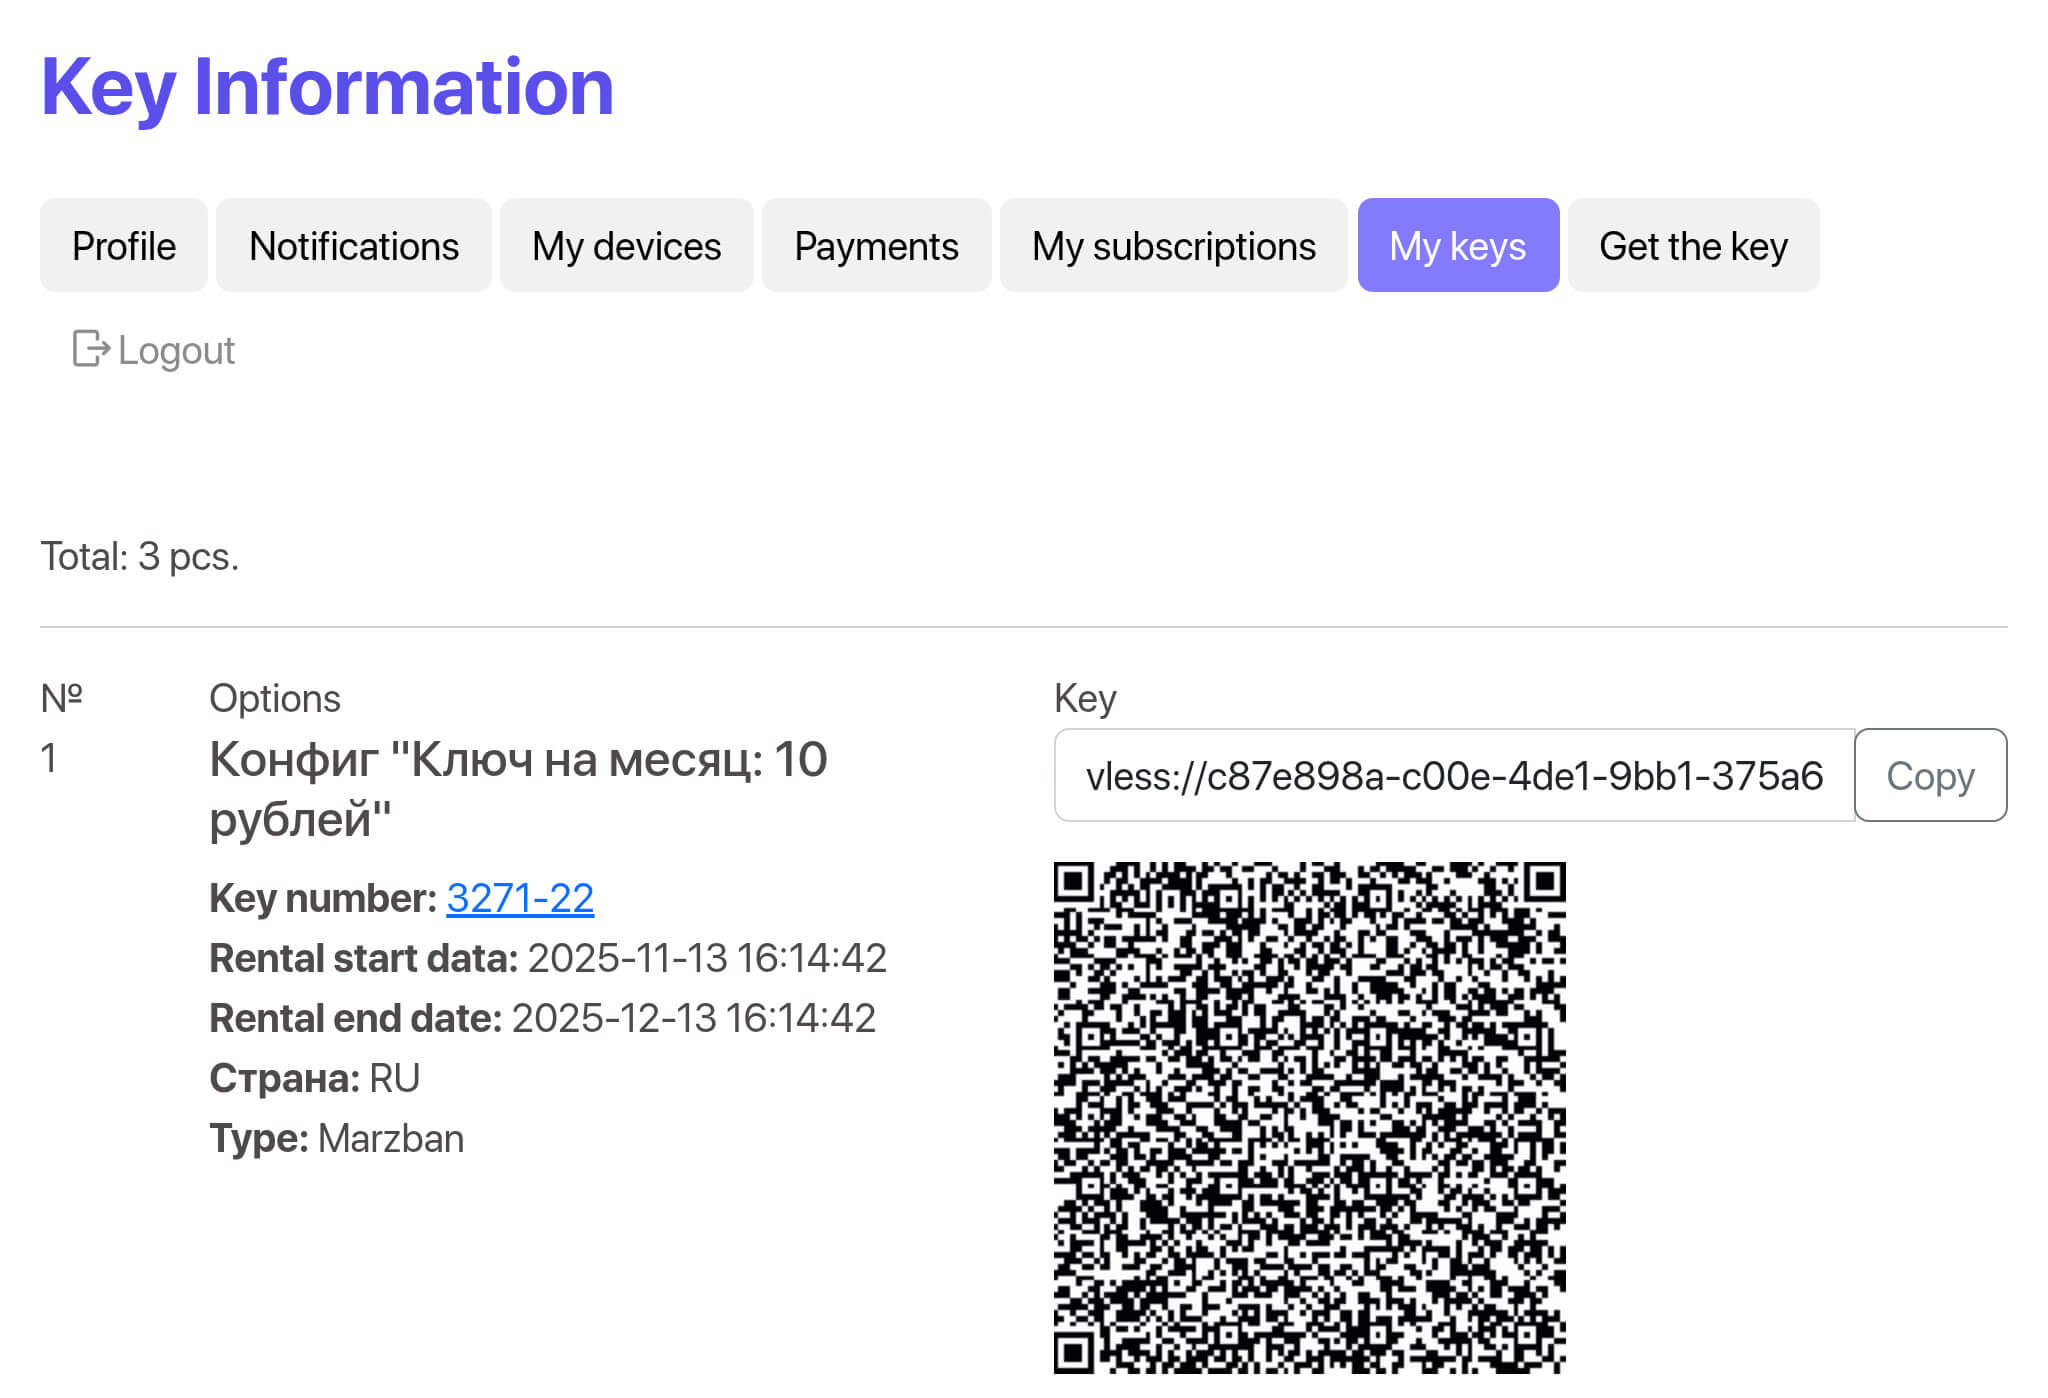
Task: Focus the vless key text field
Action: [1454, 776]
